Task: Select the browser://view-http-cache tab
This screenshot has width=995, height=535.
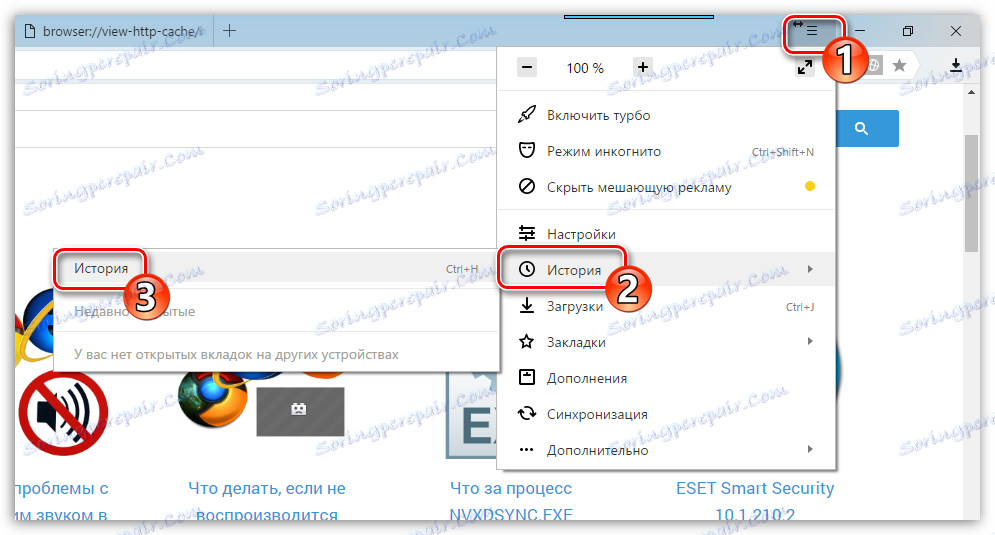Action: (x=114, y=31)
